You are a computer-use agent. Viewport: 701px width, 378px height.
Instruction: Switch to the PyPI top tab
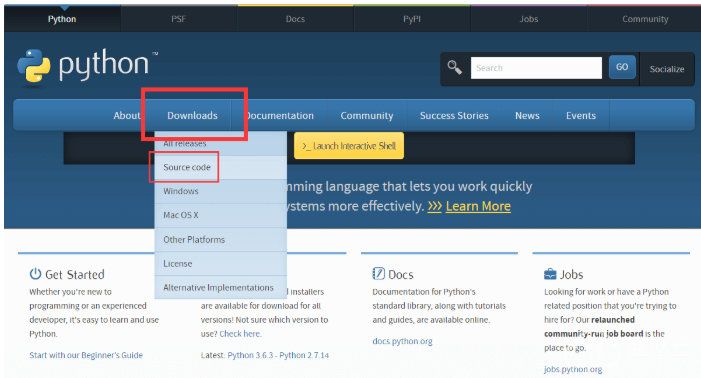412,19
